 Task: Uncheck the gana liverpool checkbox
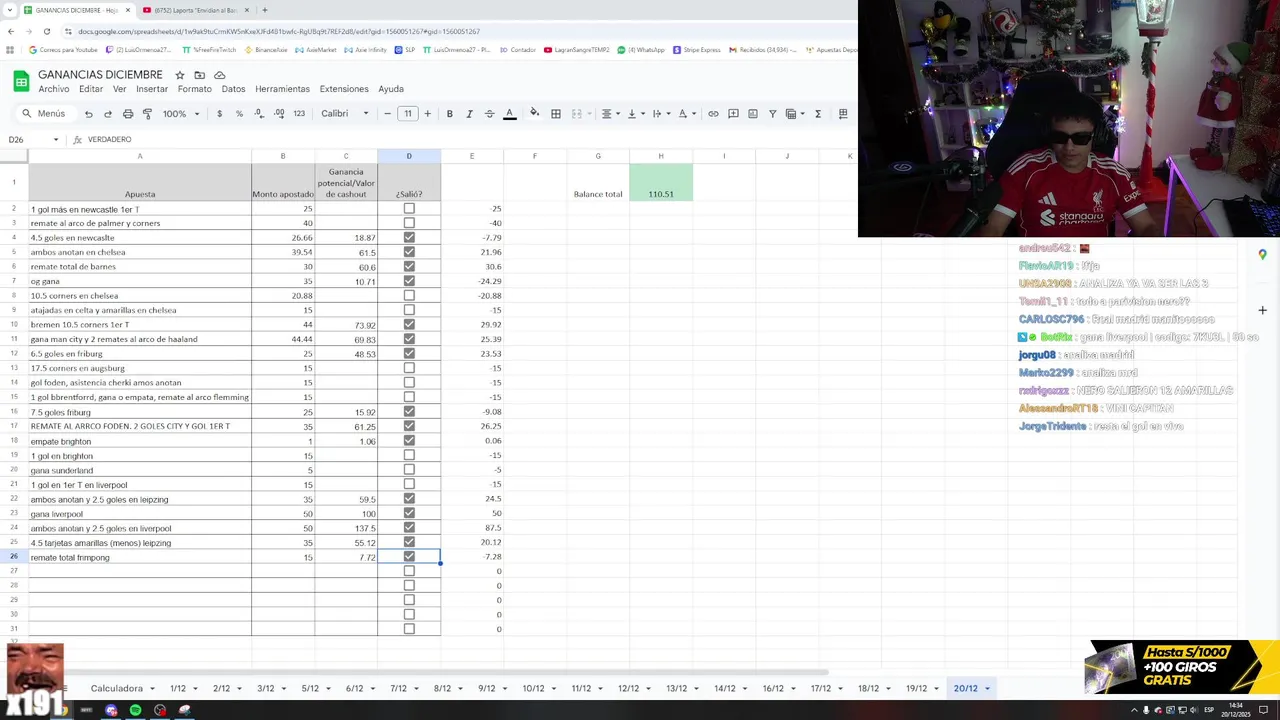(409, 513)
